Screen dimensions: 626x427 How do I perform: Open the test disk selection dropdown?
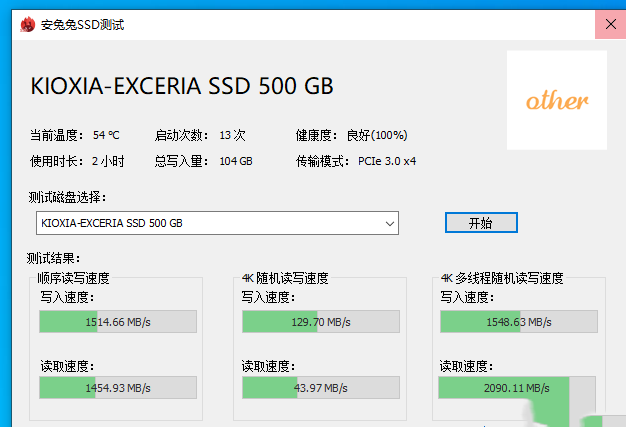(217, 223)
